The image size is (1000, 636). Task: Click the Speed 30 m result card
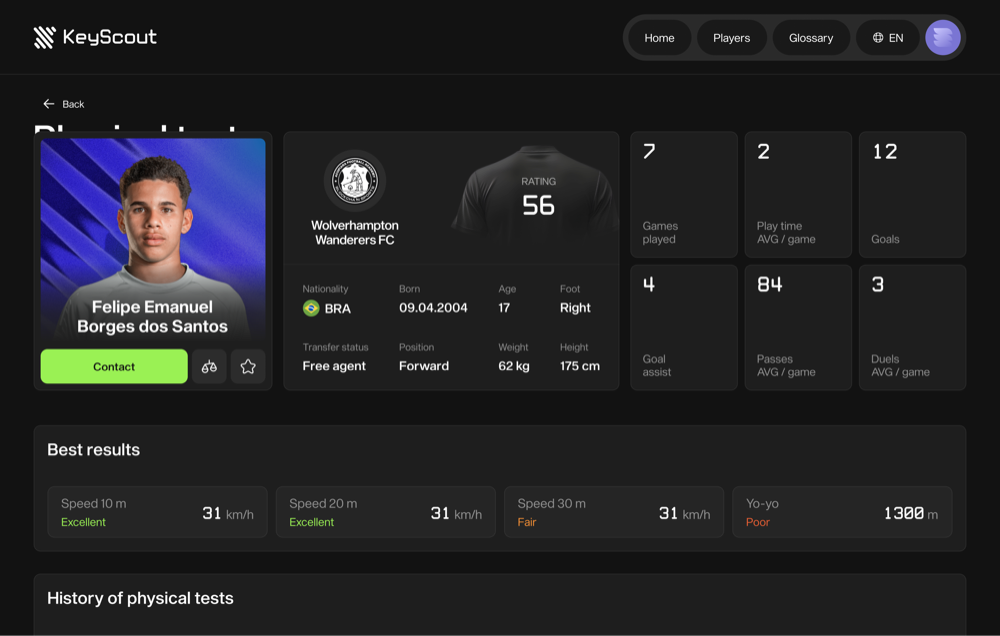tap(614, 512)
